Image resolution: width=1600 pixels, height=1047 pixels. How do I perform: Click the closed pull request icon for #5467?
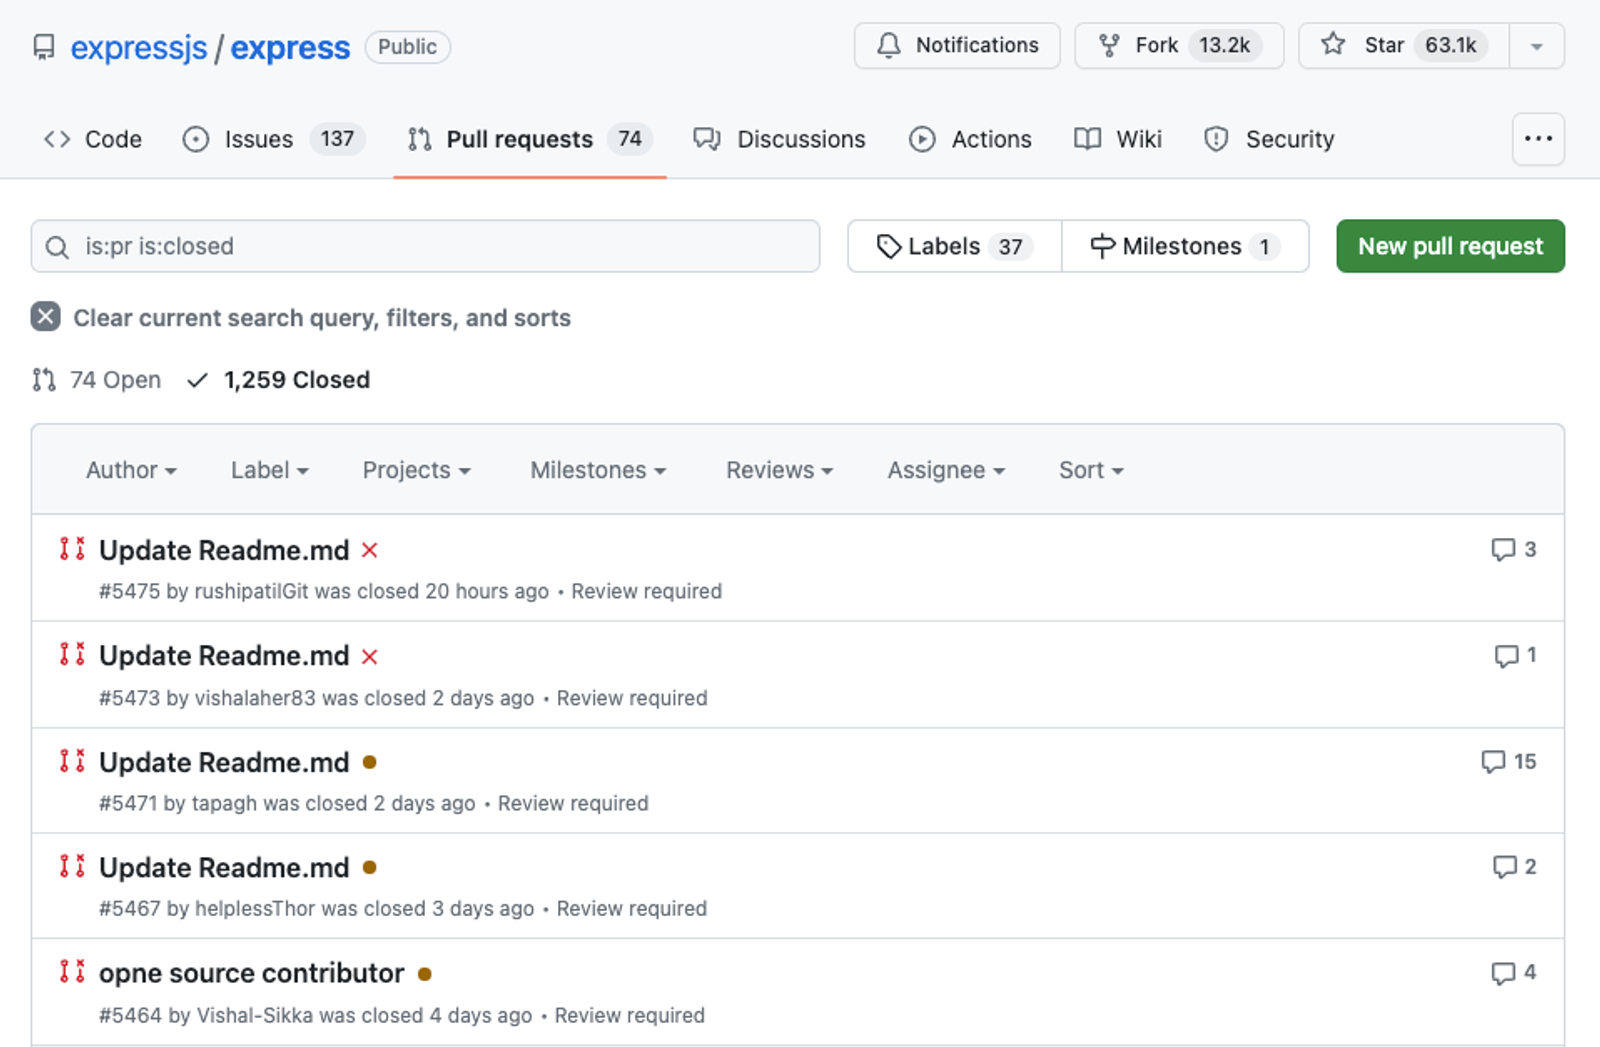[72, 866]
